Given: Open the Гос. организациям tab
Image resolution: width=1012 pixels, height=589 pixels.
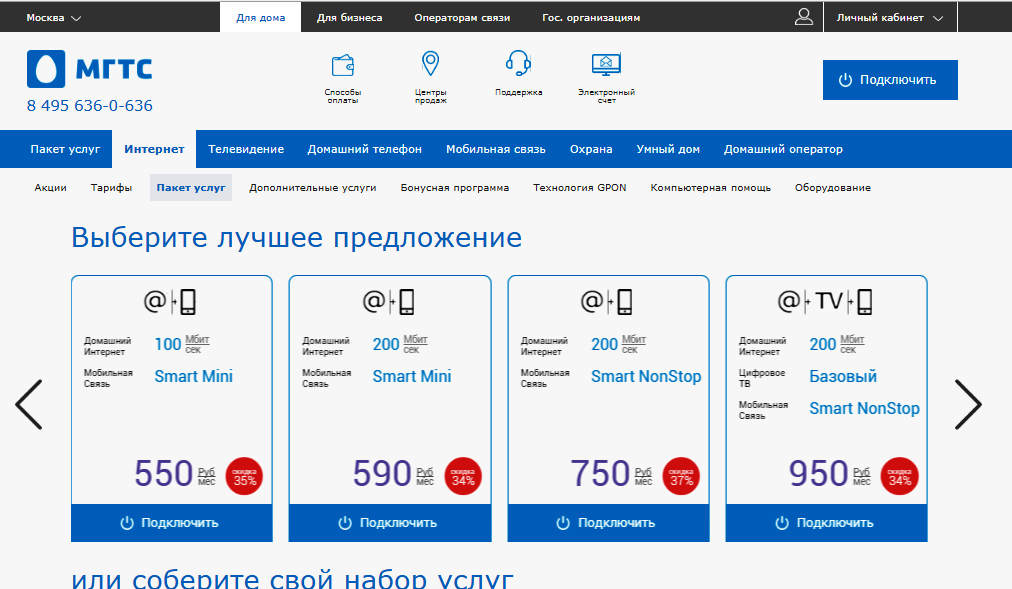Looking at the screenshot, I should (x=591, y=17).
